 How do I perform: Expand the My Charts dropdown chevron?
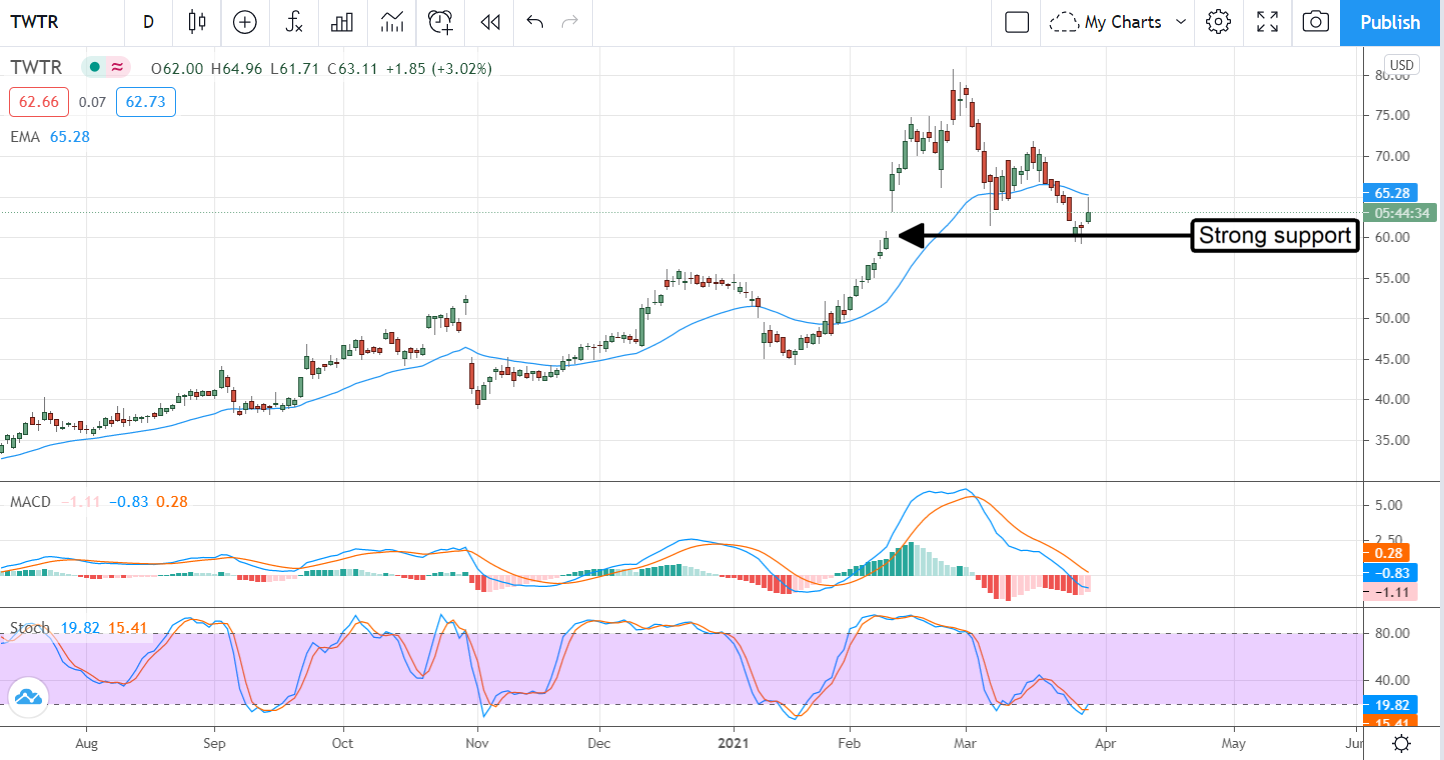point(1182,22)
